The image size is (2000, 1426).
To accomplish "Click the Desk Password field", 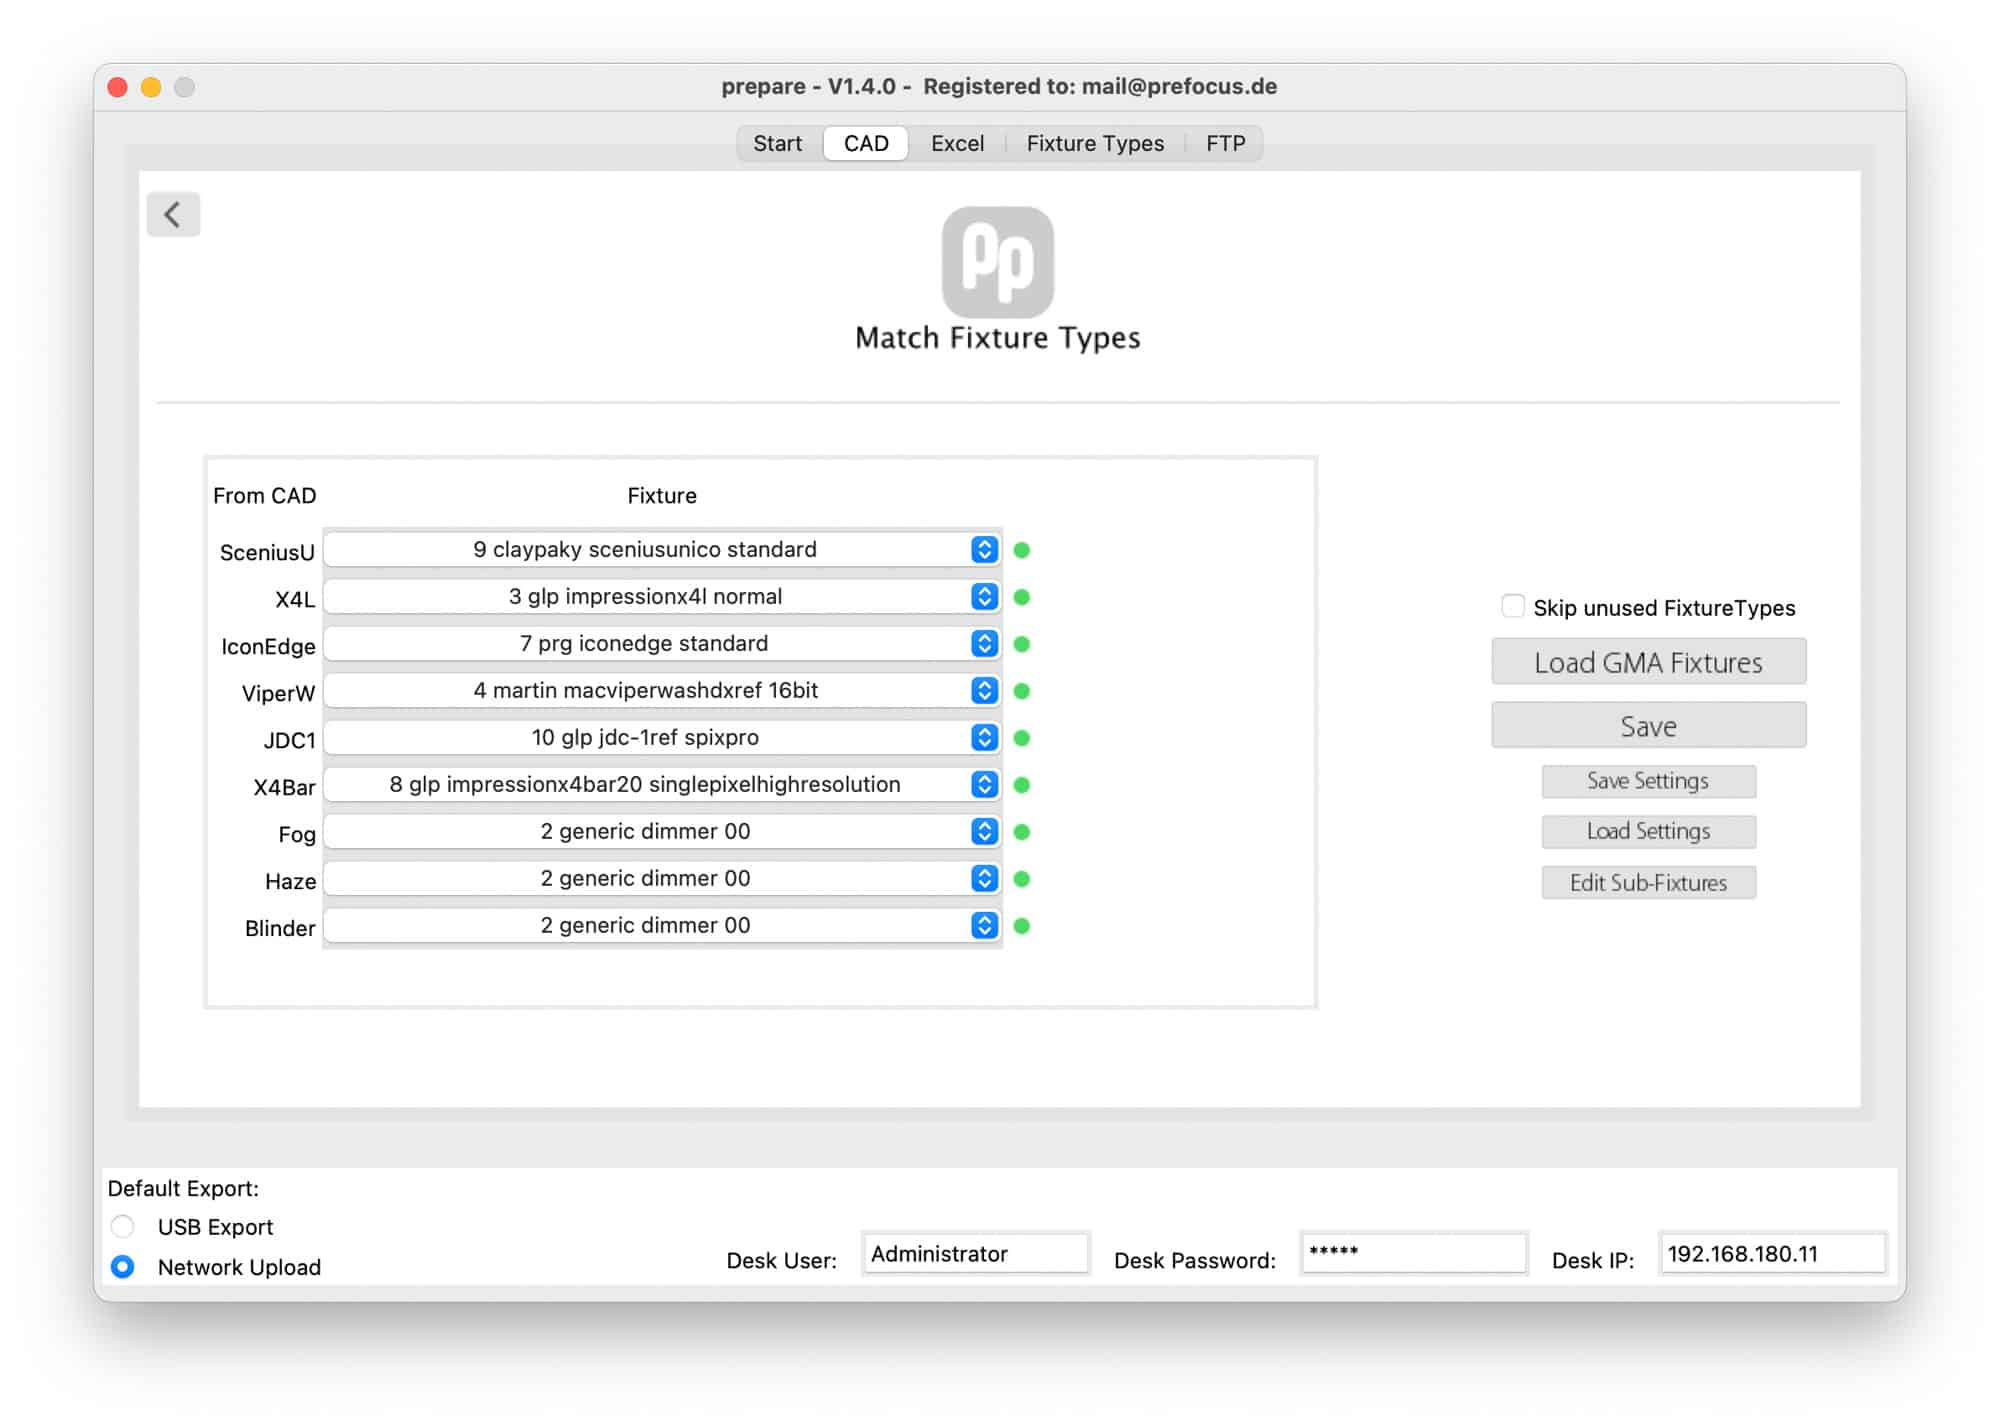I will (1412, 1253).
